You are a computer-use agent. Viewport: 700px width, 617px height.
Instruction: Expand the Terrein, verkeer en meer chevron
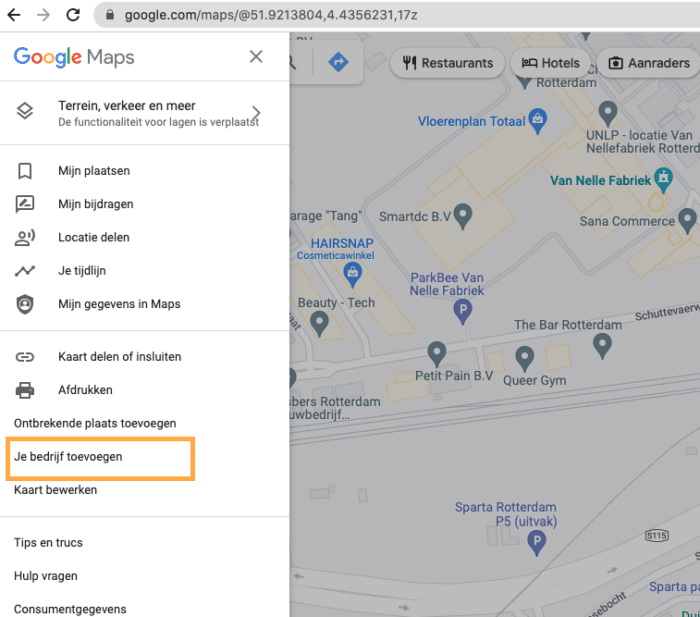pyautogui.click(x=256, y=113)
